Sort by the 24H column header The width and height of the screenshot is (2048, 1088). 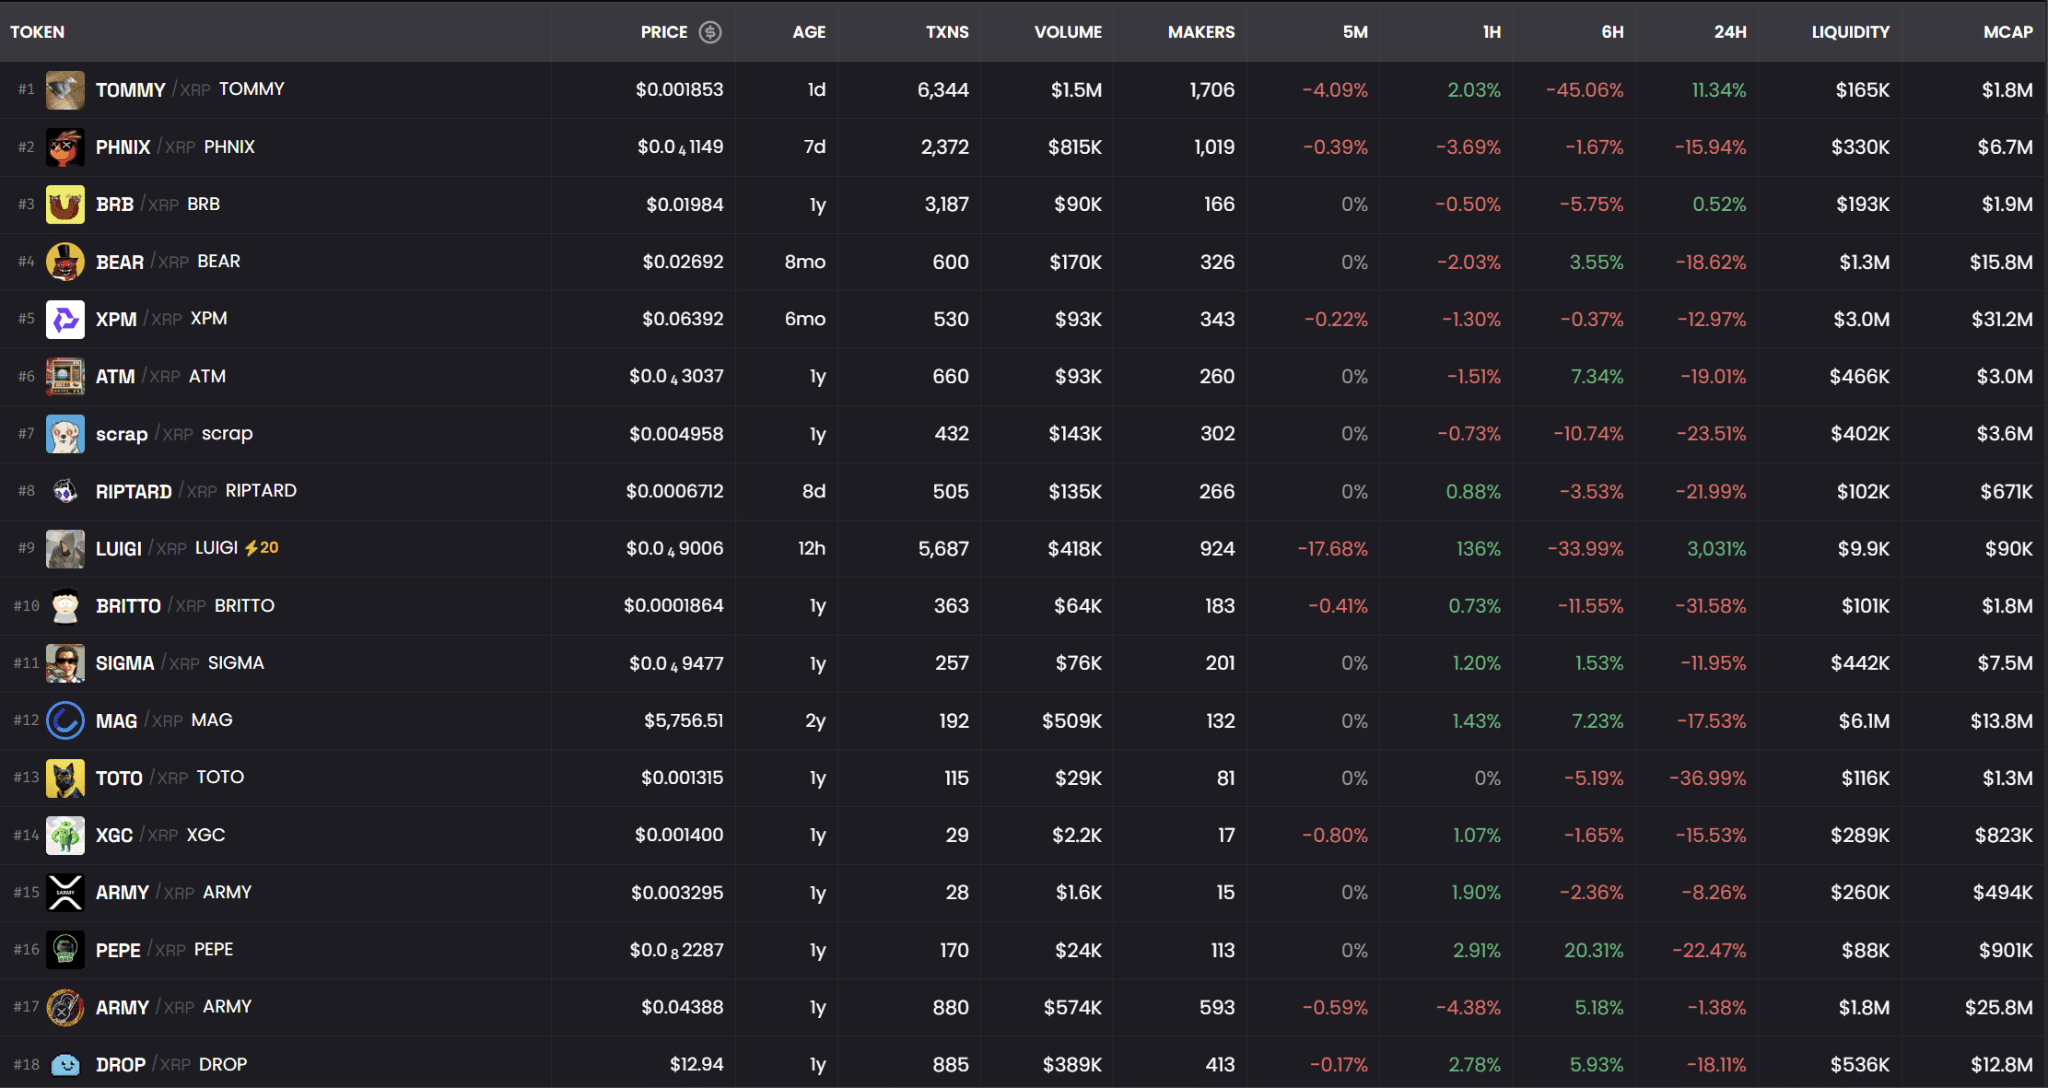[x=1729, y=32]
